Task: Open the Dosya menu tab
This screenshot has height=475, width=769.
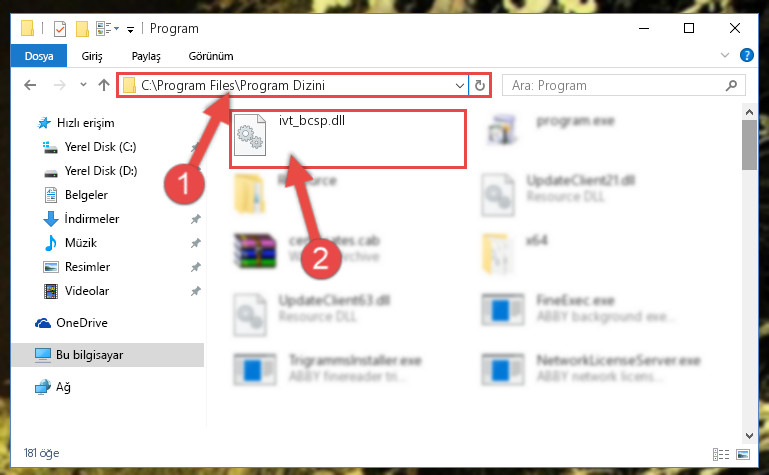Action: tap(39, 56)
